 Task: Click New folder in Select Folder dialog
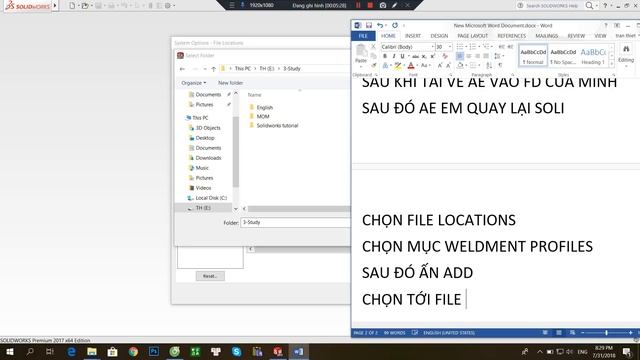pyautogui.click(x=230, y=83)
